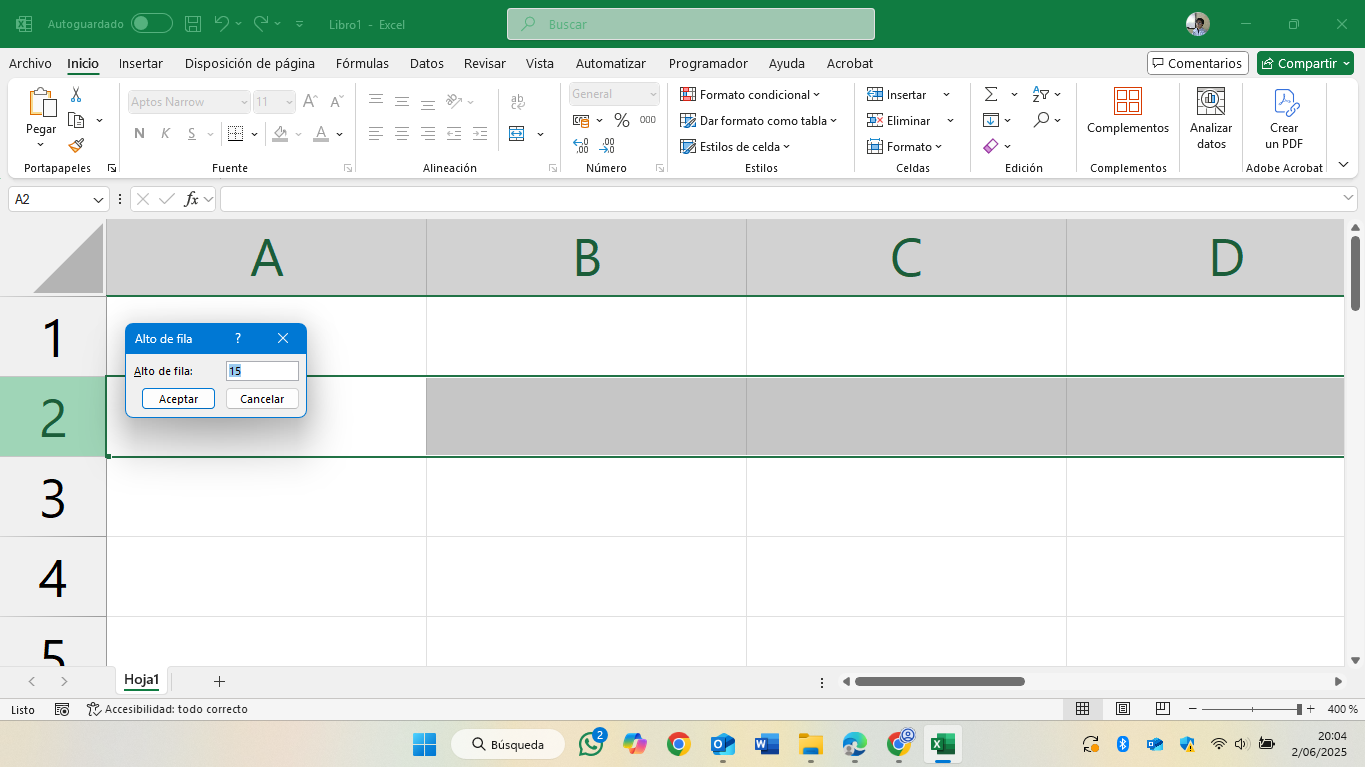Screen dimensions: 1365x767
Task: Switch to the Insertar tab
Action: coord(141,63)
